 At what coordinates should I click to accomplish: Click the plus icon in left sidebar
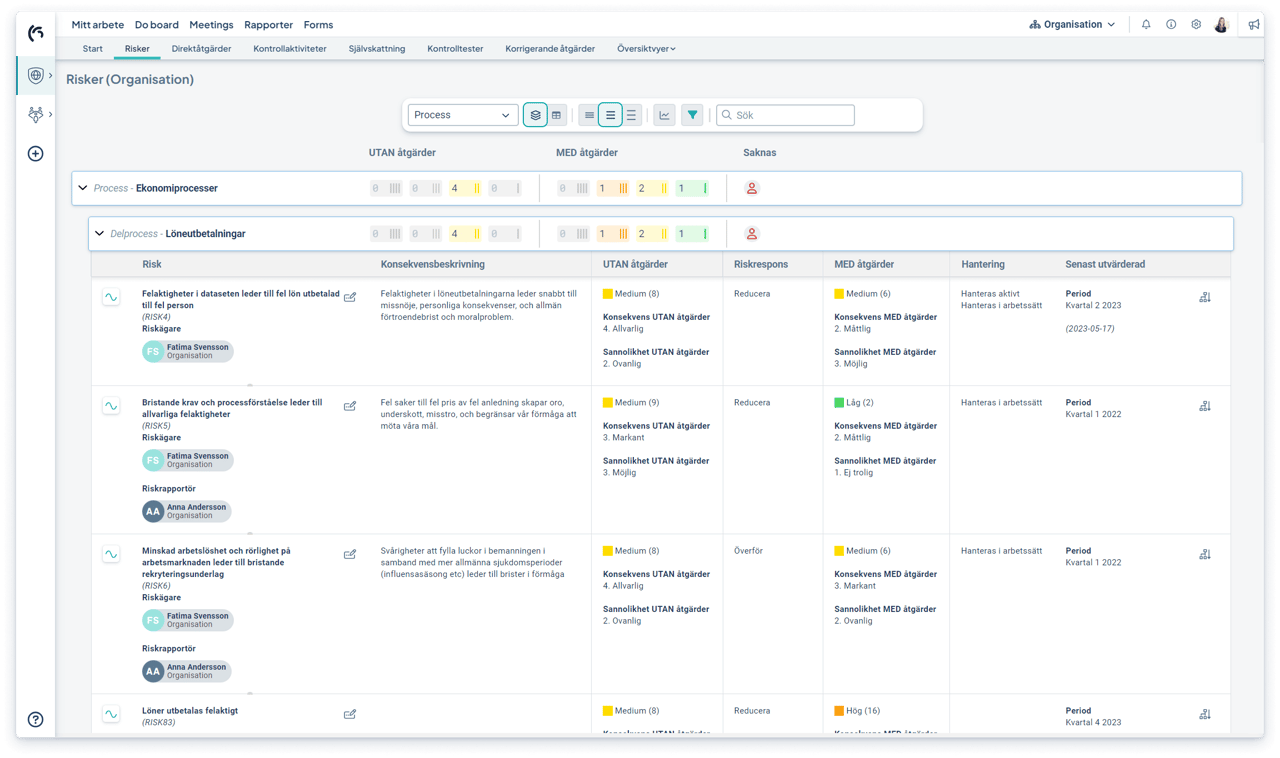[36, 154]
